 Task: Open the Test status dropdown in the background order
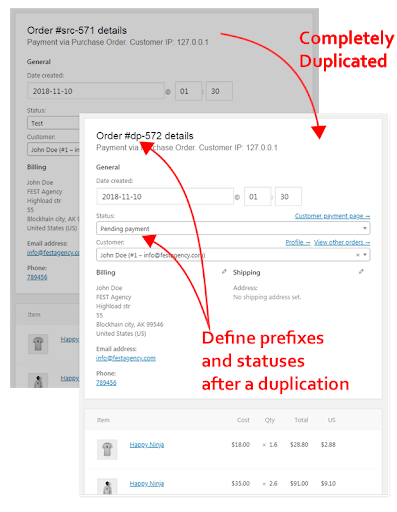tap(53, 123)
